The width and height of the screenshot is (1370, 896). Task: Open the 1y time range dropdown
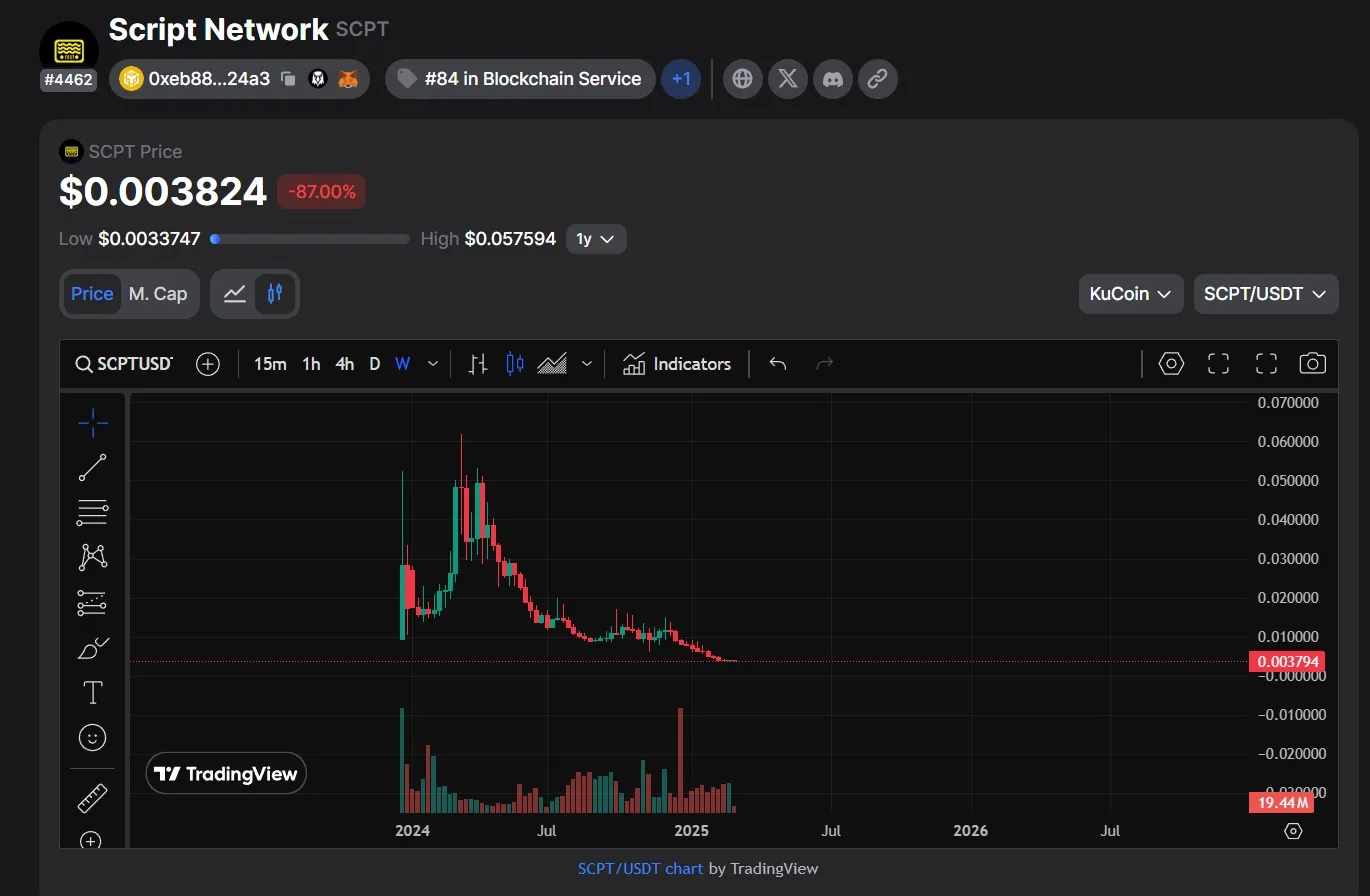596,239
